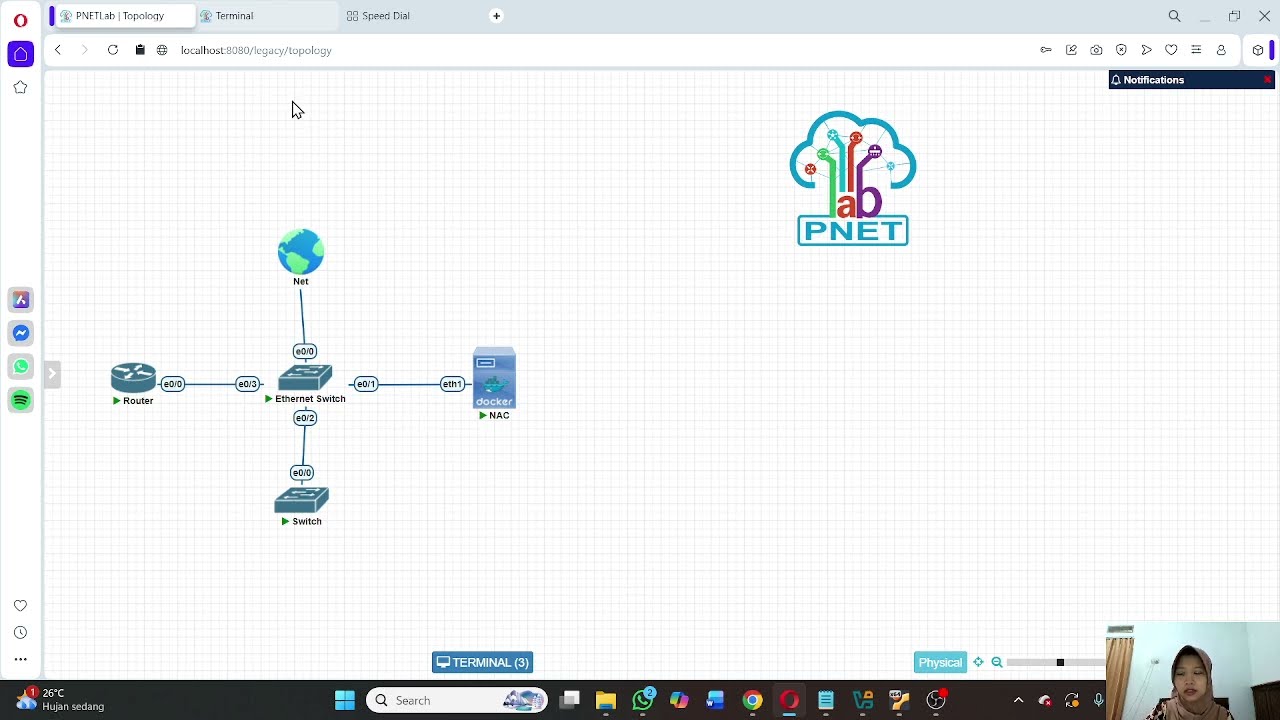Click the zoom out magnifier icon

click(x=997, y=662)
